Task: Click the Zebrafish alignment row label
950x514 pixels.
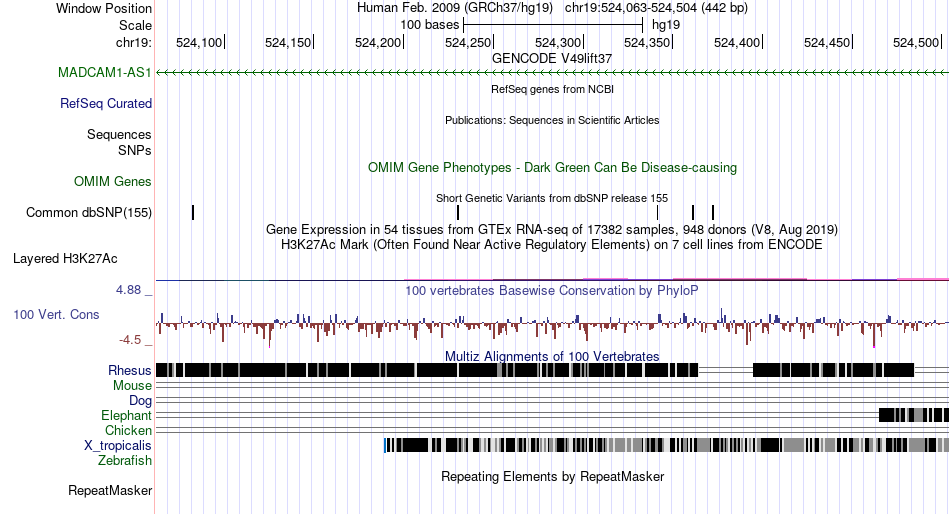Action: point(124,461)
